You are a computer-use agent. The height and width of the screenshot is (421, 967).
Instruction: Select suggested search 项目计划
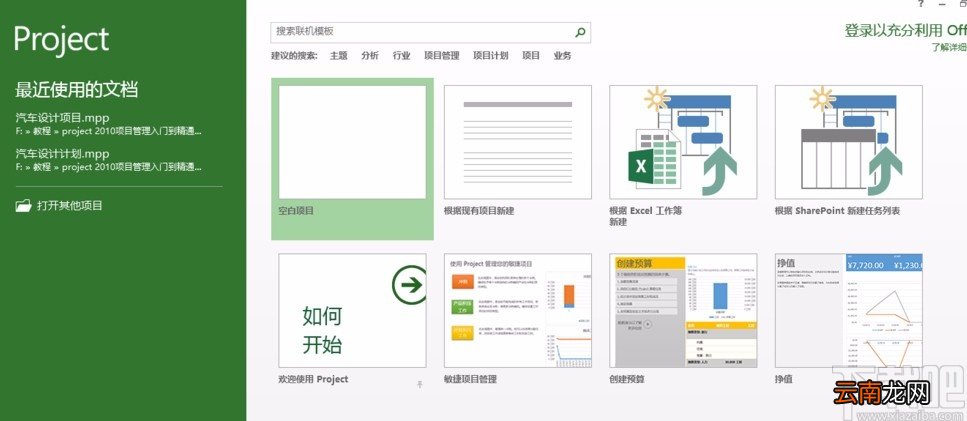pos(491,55)
